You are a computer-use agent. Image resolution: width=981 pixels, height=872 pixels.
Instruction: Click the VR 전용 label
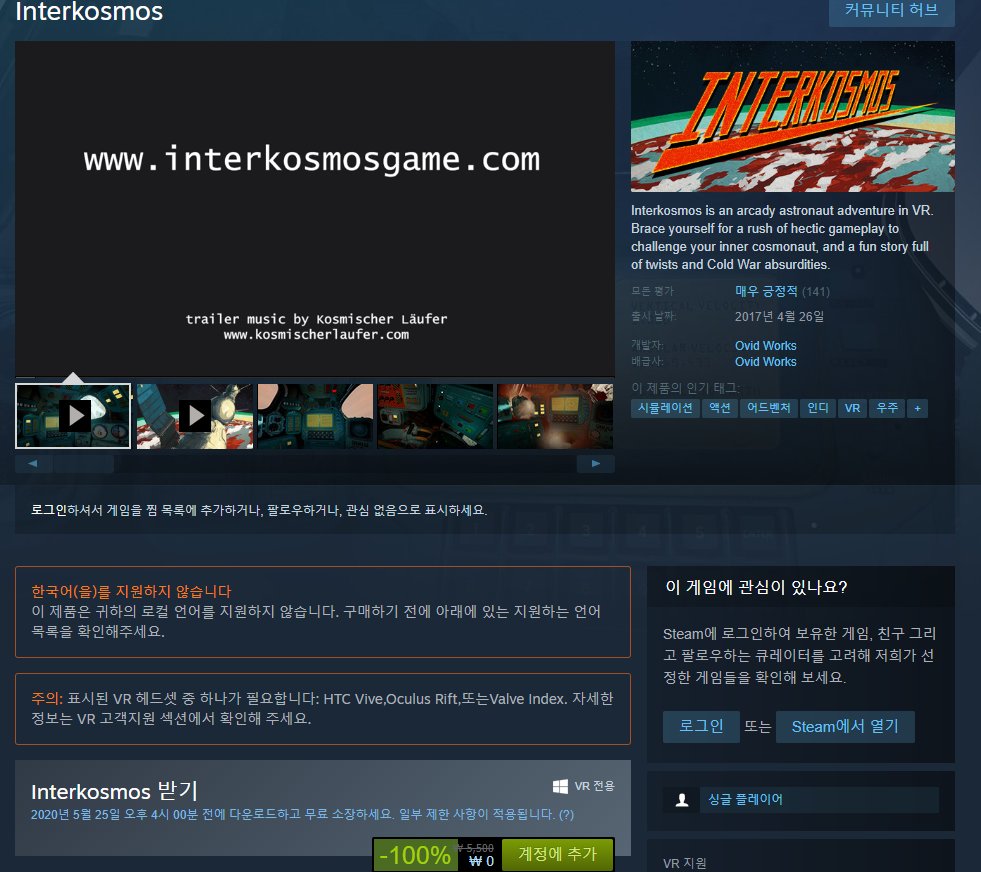click(x=594, y=786)
